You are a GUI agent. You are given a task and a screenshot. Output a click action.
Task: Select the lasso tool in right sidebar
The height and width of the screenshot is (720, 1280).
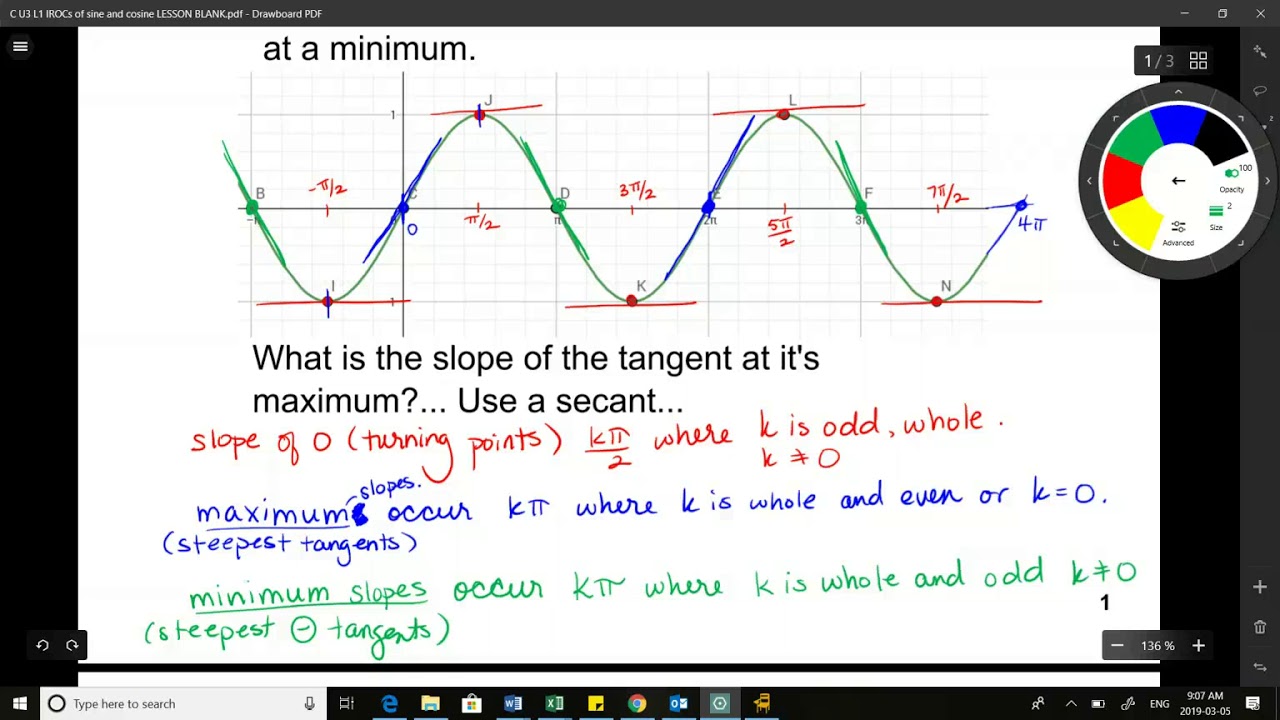(x=1260, y=91)
